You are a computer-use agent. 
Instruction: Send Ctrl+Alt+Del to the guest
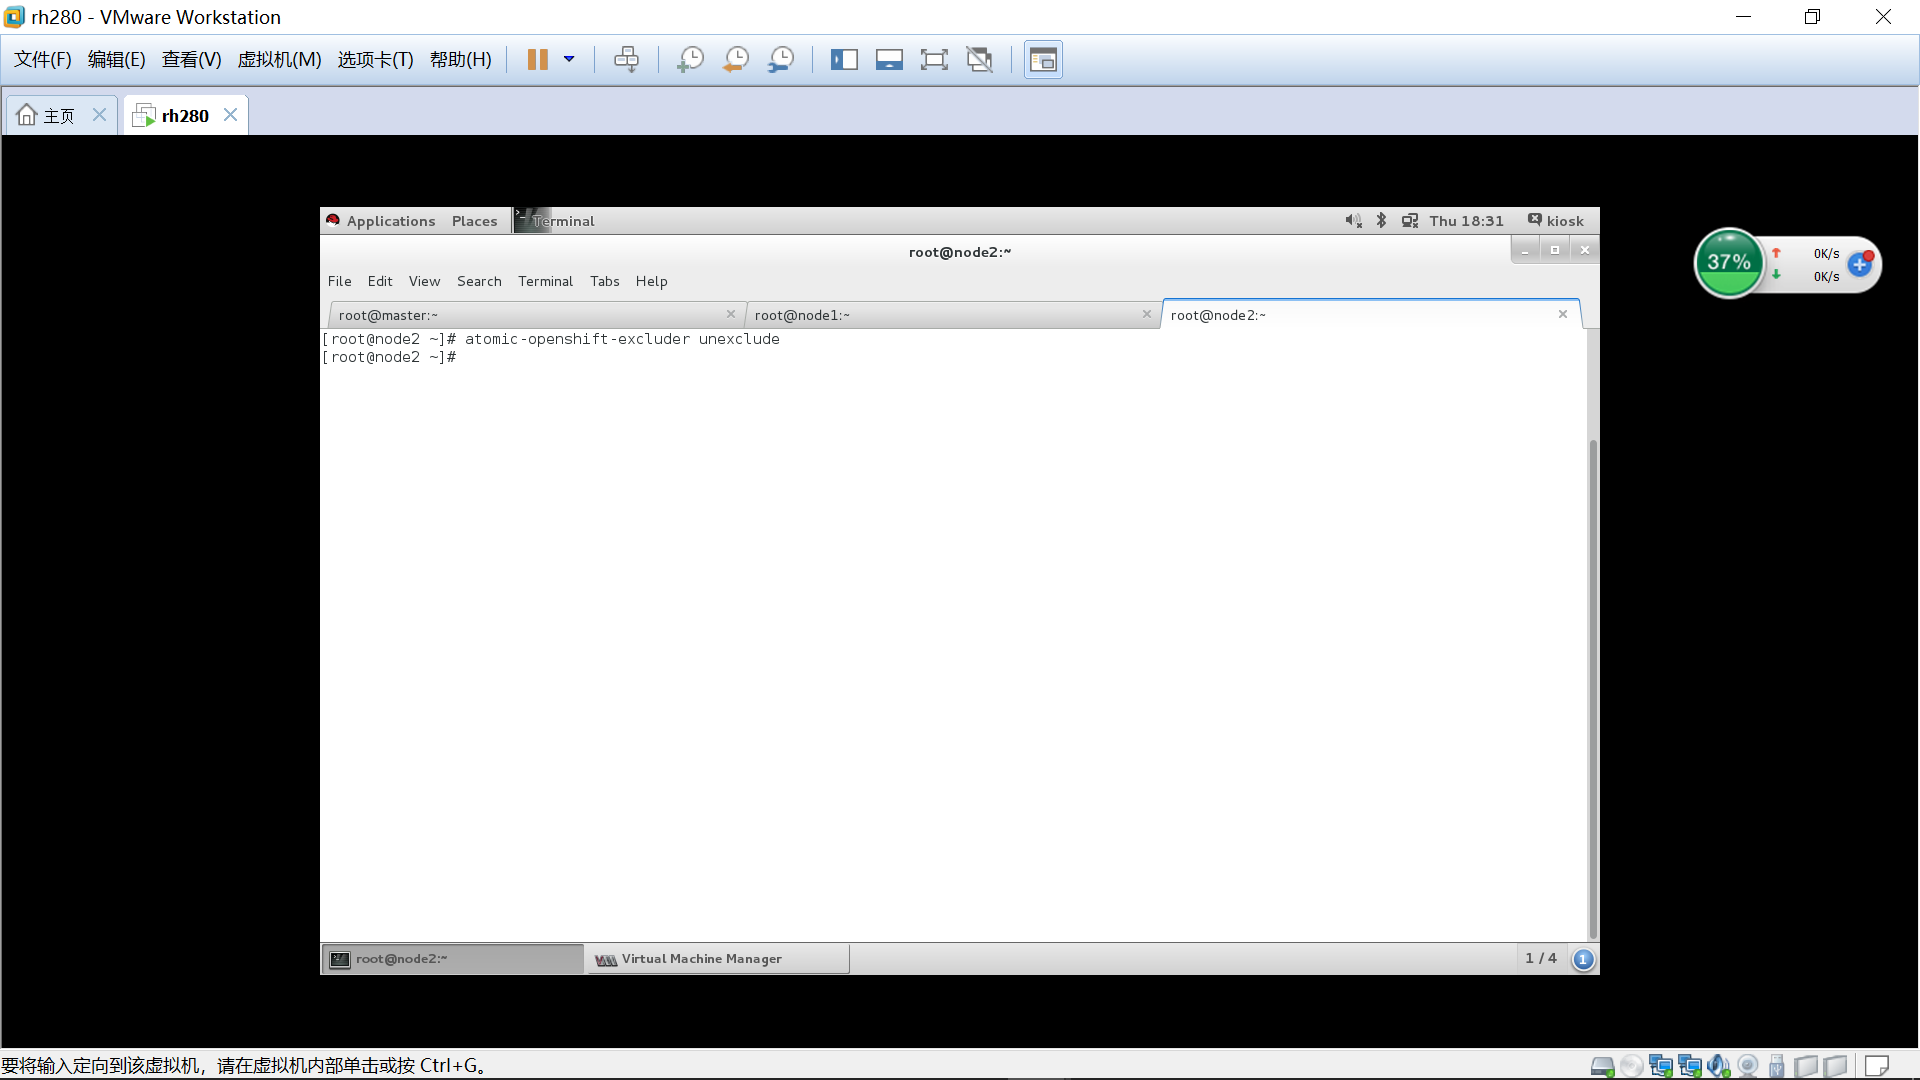pos(627,59)
